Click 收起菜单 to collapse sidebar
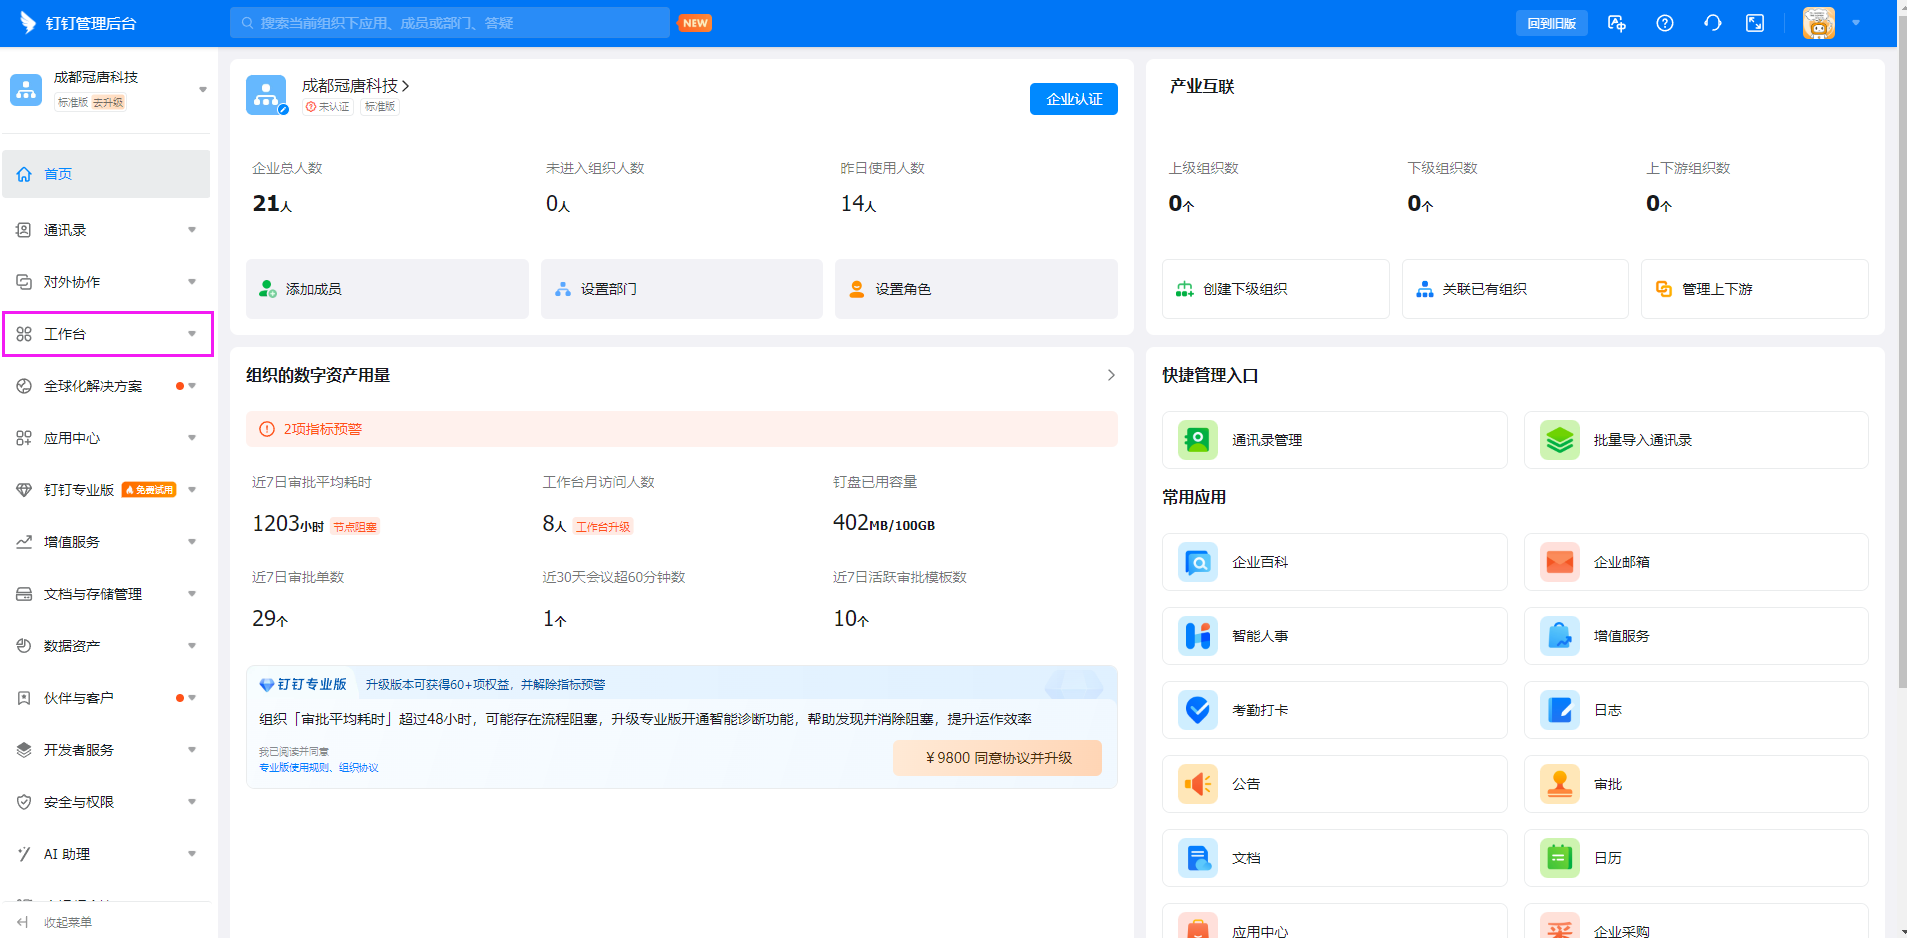1907x938 pixels. (x=57, y=922)
